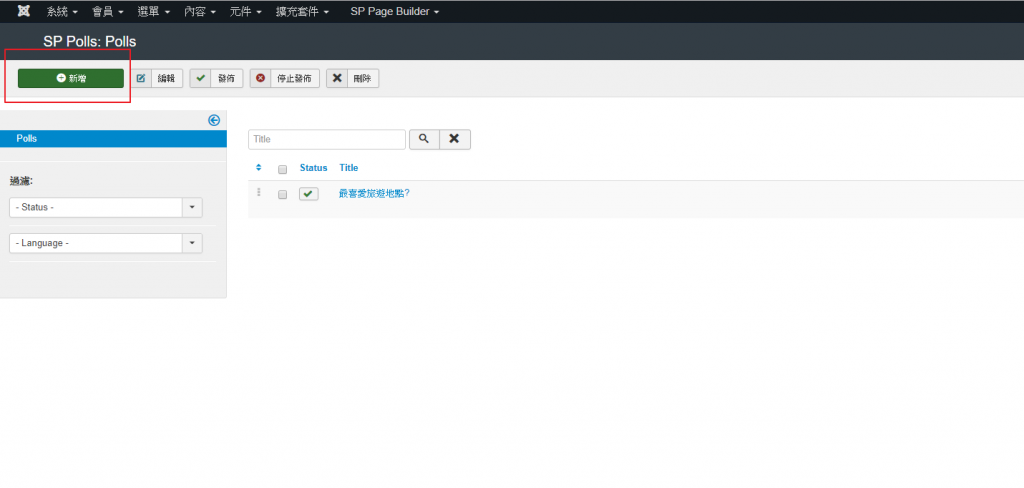
Task: Check the select-all checkbox in header
Action: (x=283, y=169)
